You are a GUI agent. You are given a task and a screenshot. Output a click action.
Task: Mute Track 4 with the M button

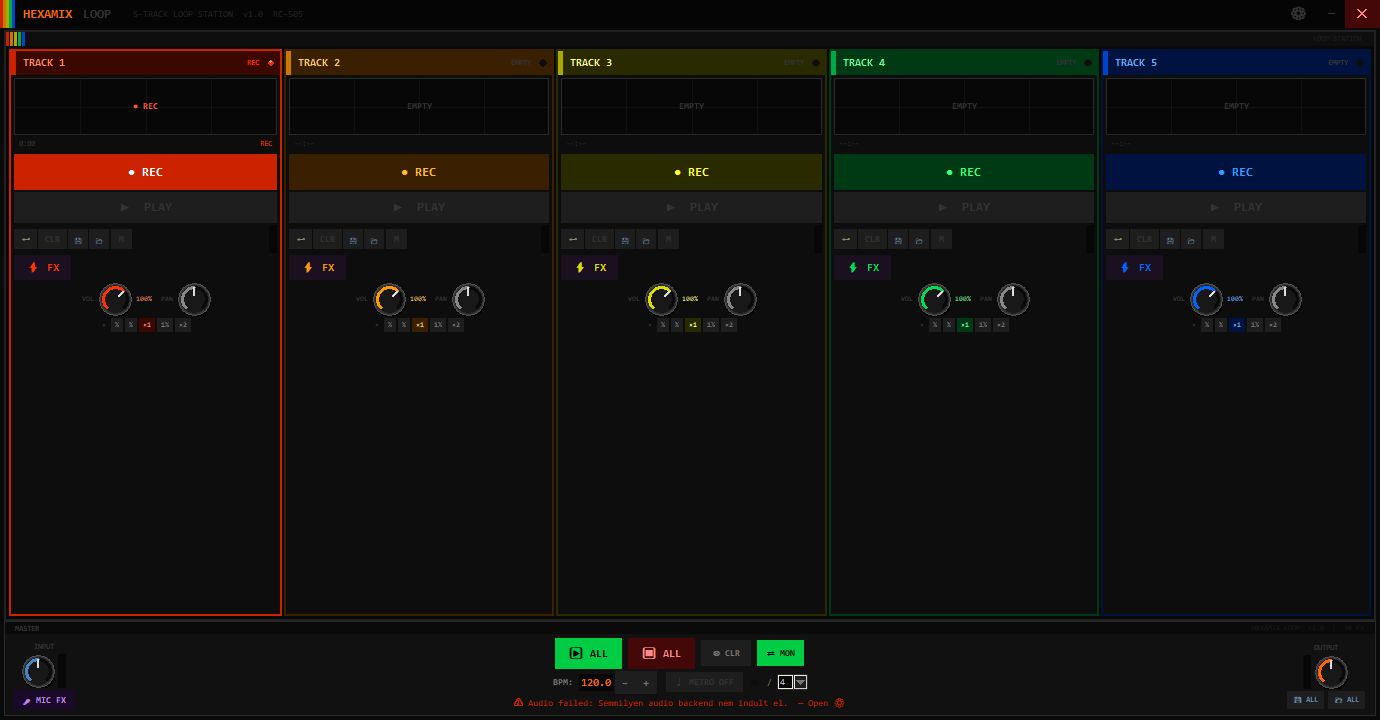click(941, 239)
